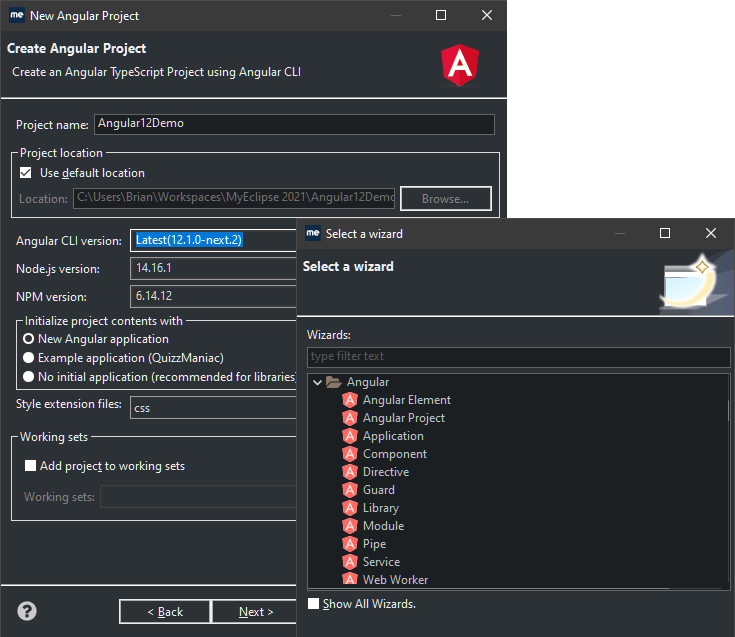Maximize the Select a wizard dialog
Screen dimensions: 735x637
(665, 233)
